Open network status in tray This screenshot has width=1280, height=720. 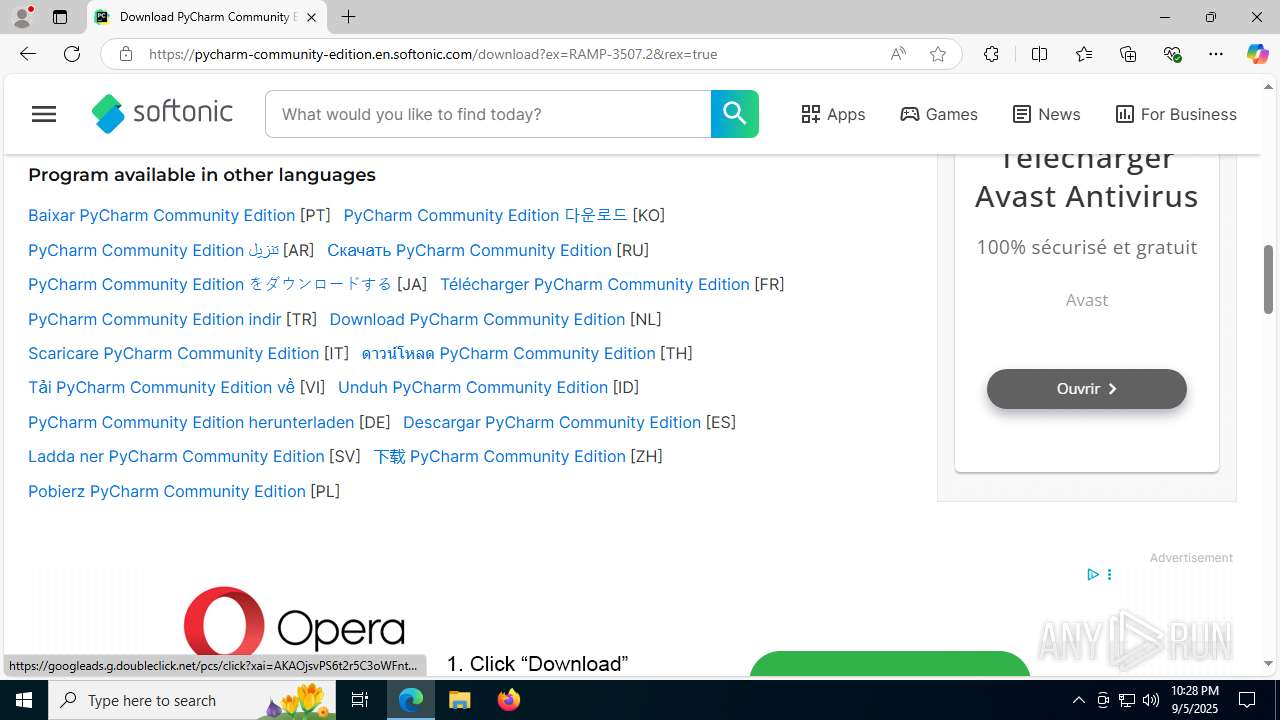point(1127,700)
